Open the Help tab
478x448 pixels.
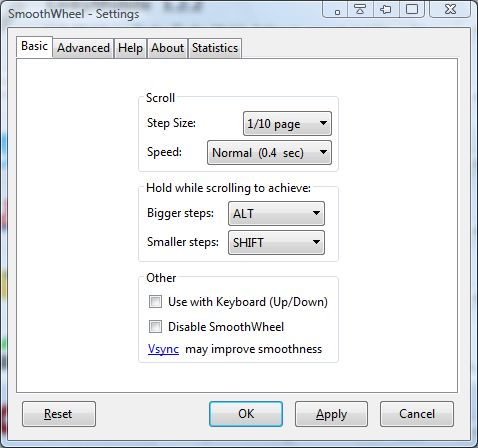click(130, 48)
